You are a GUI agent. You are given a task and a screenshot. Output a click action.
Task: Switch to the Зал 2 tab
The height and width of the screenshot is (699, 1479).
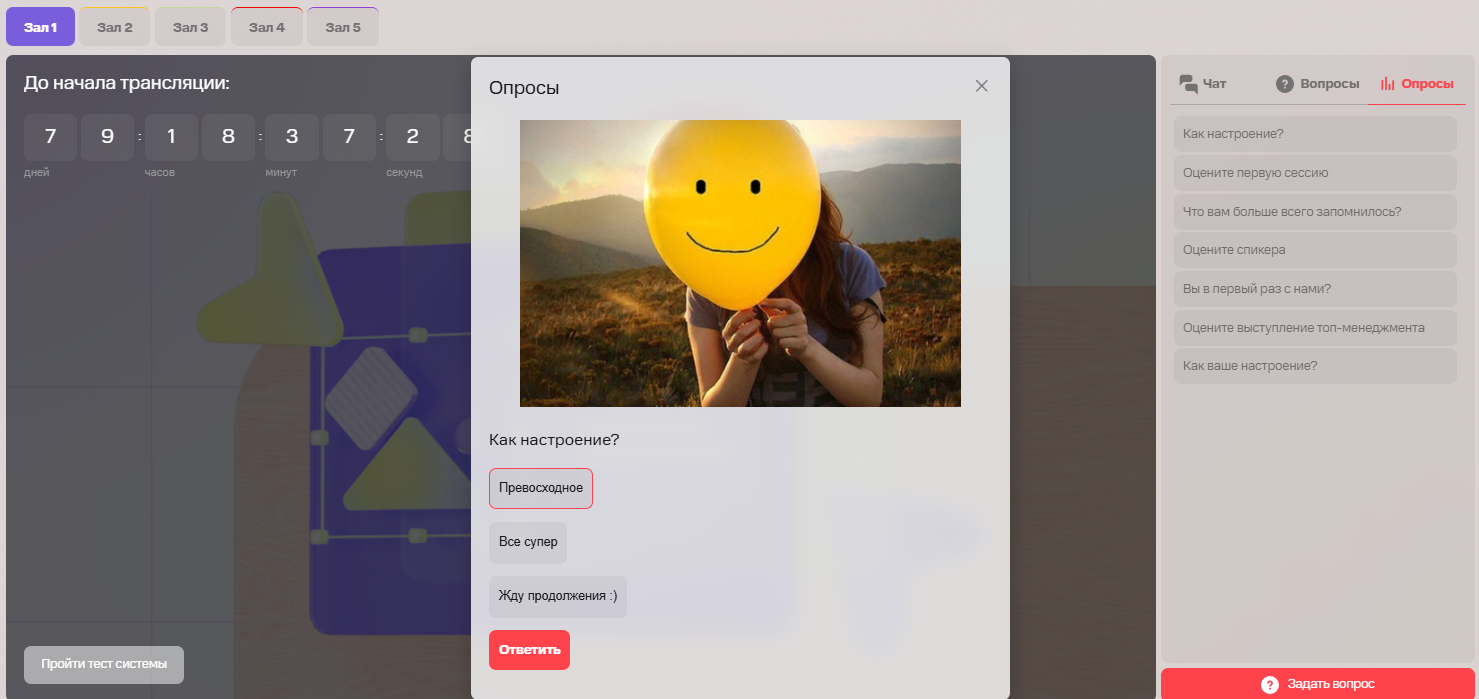115,27
